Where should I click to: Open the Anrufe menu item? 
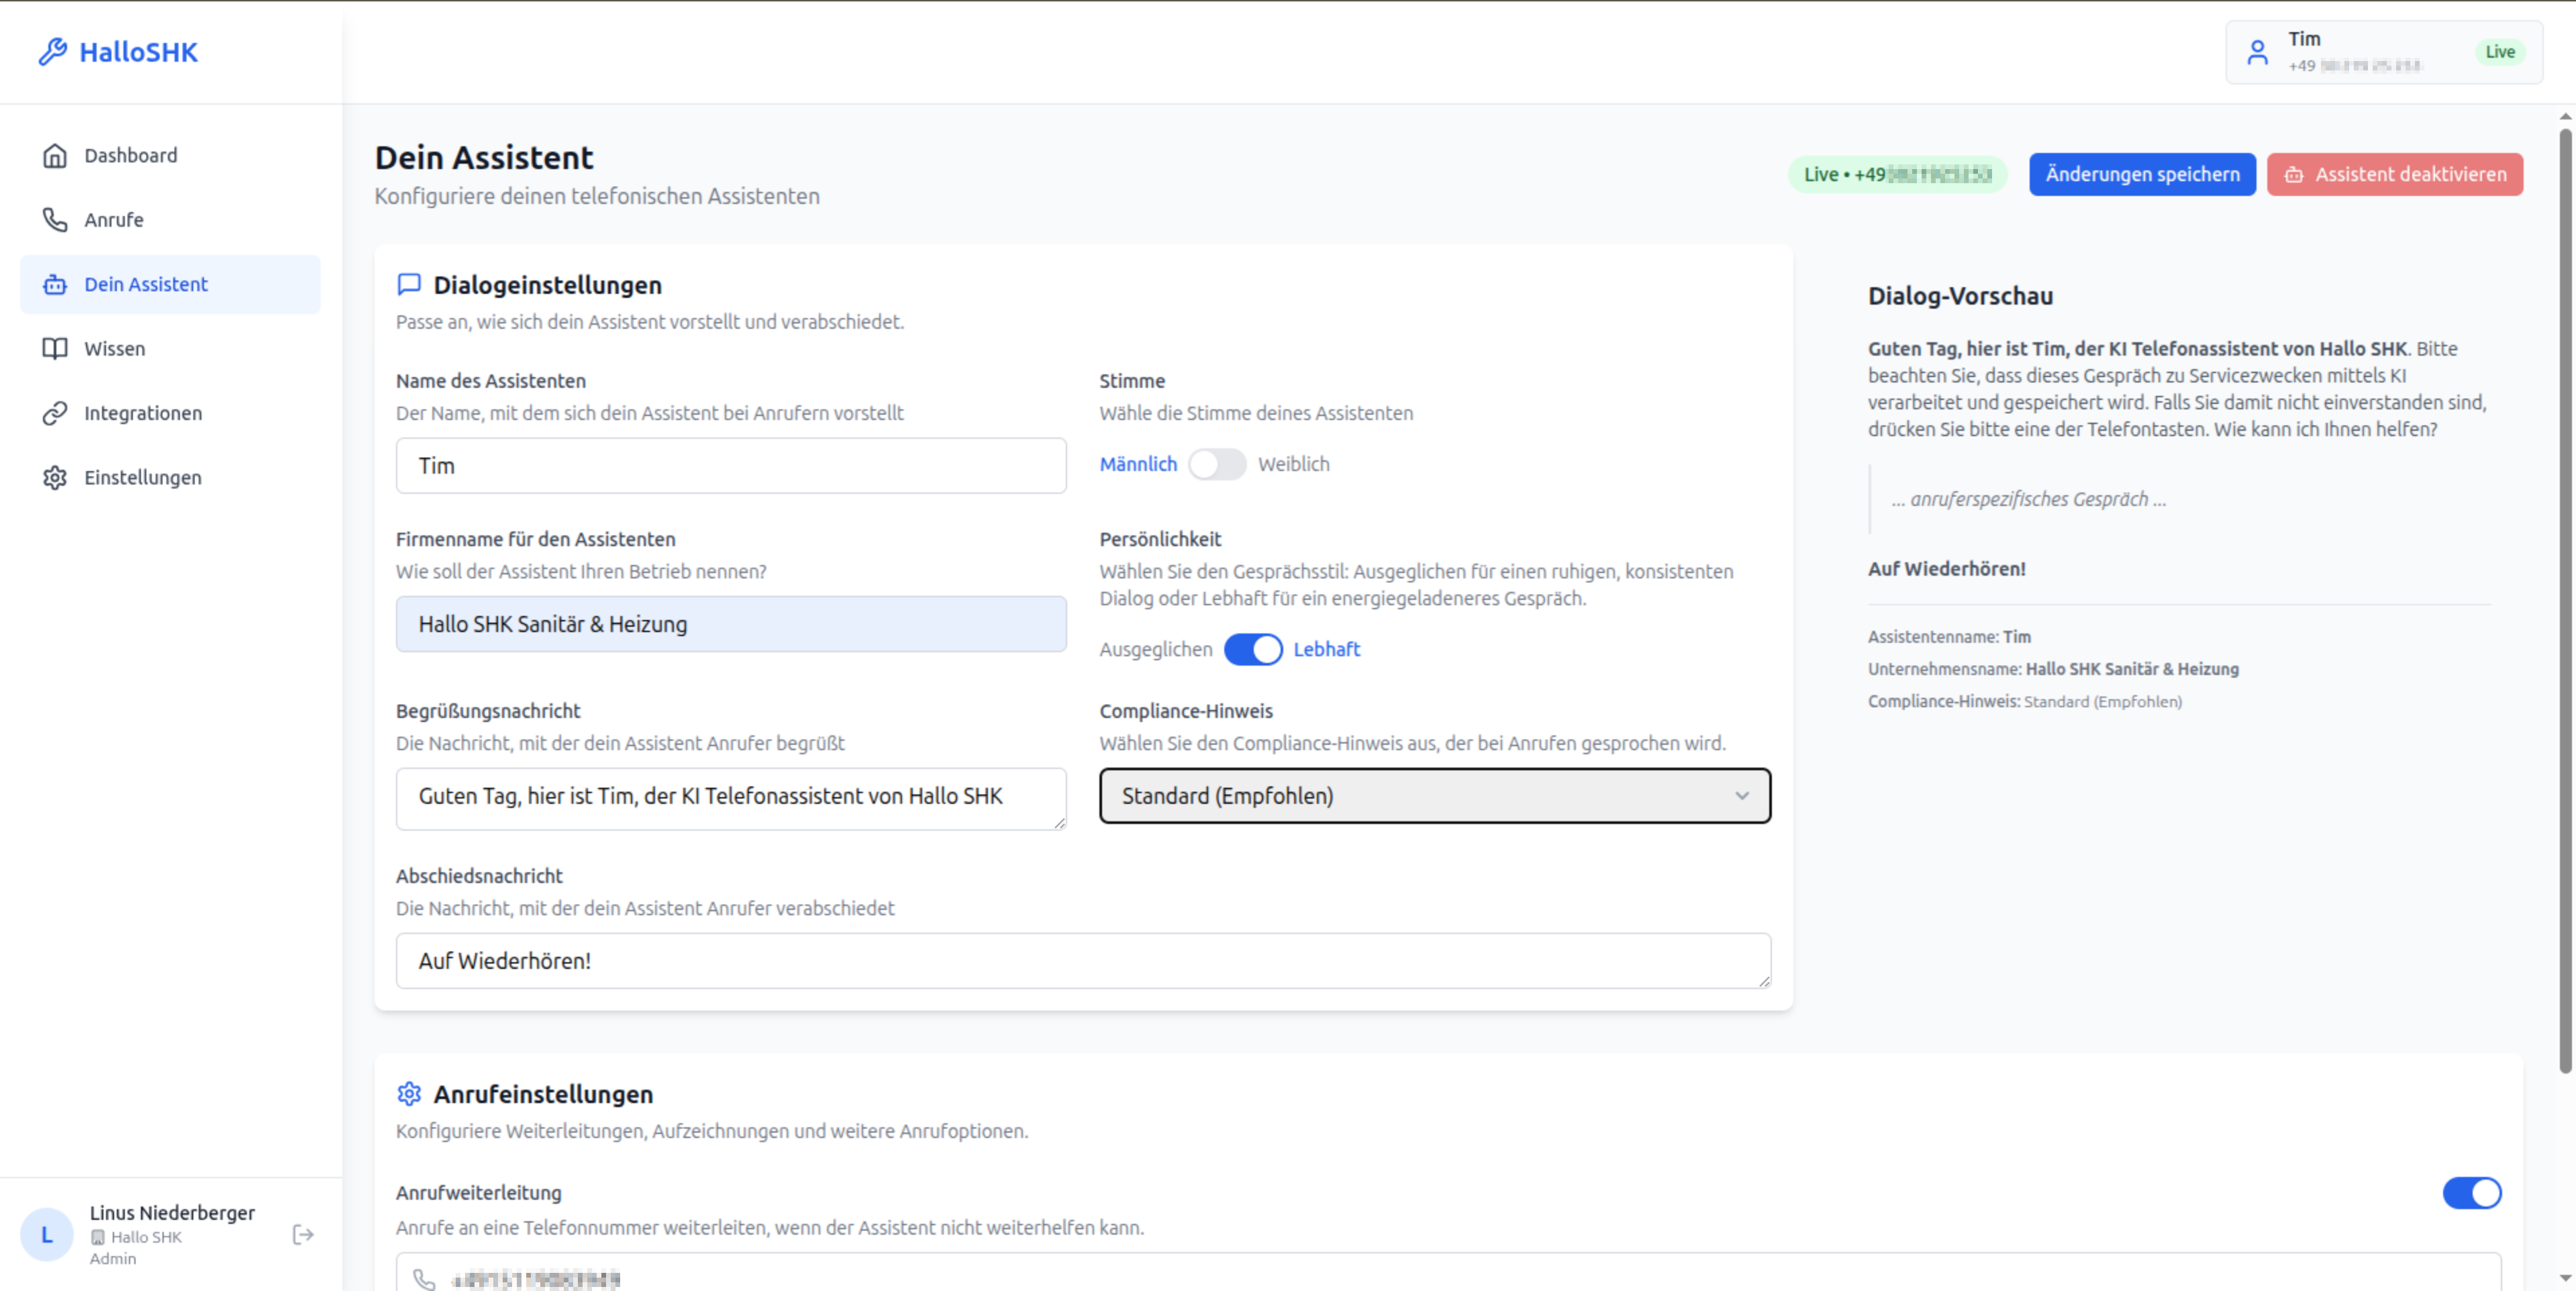pyautogui.click(x=170, y=219)
